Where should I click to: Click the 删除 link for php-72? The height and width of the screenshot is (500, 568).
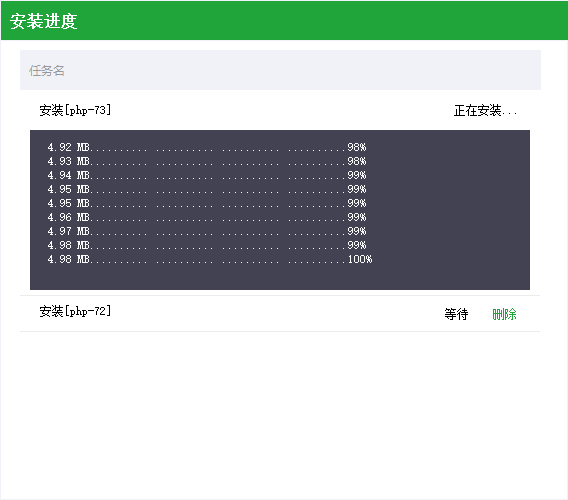(504, 314)
